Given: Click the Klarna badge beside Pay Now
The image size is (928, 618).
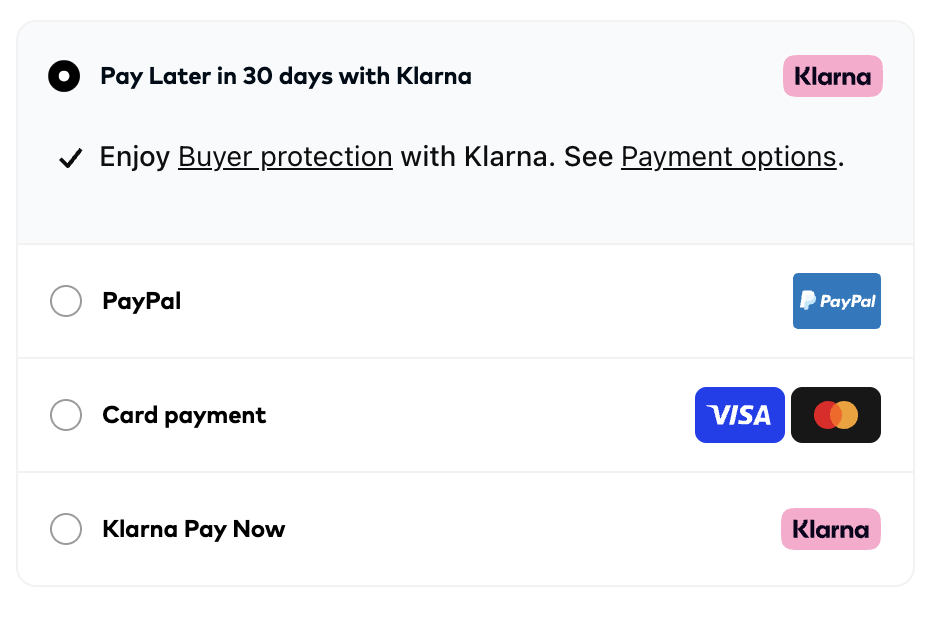Looking at the screenshot, I should pos(830,529).
